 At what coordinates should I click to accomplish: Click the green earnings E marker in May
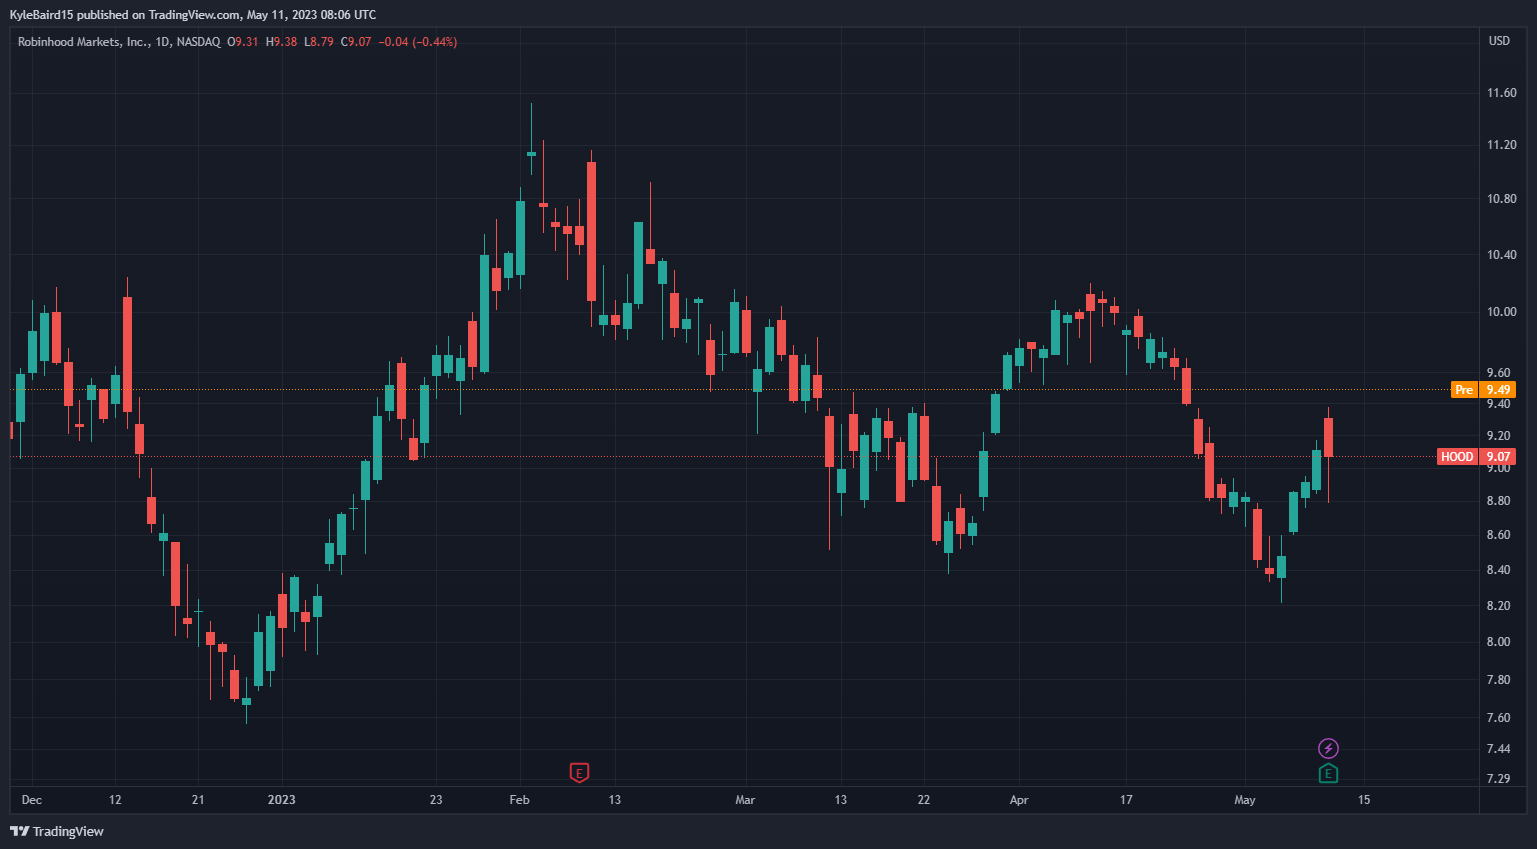(1328, 773)
